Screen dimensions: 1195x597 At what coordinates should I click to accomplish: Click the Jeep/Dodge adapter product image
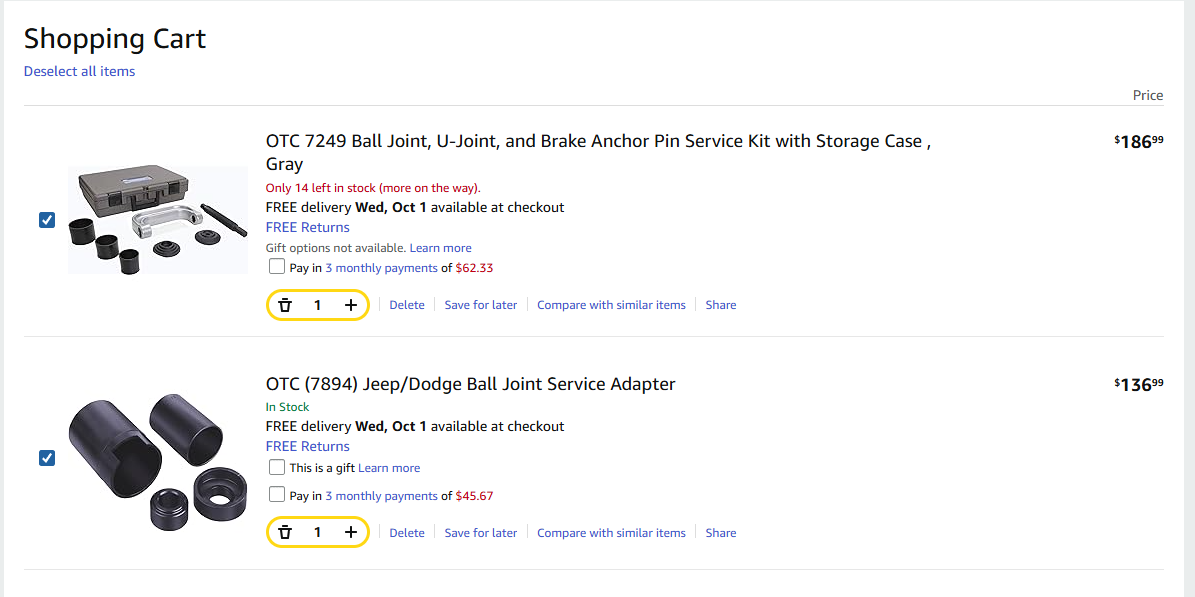[x=157, y=459]
